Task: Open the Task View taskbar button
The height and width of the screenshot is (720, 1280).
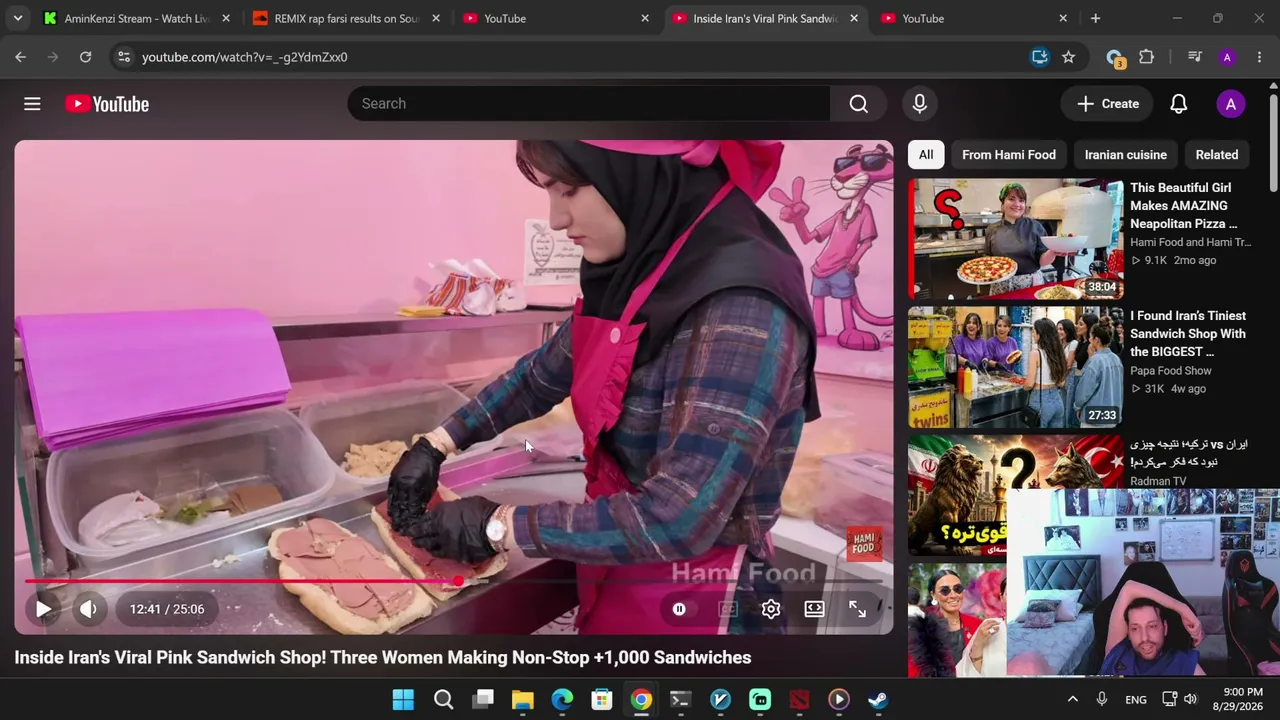Action: [x=483, y=700]
